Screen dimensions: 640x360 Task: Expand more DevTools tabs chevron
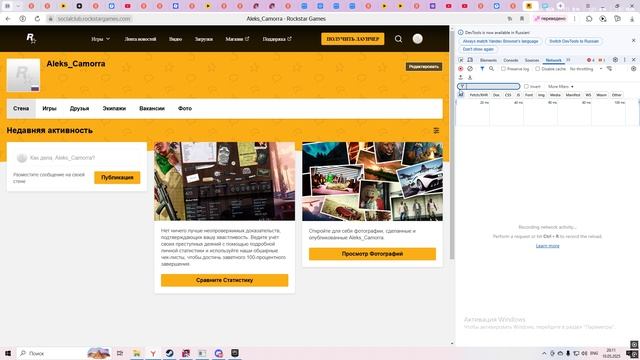click(568, 60)
